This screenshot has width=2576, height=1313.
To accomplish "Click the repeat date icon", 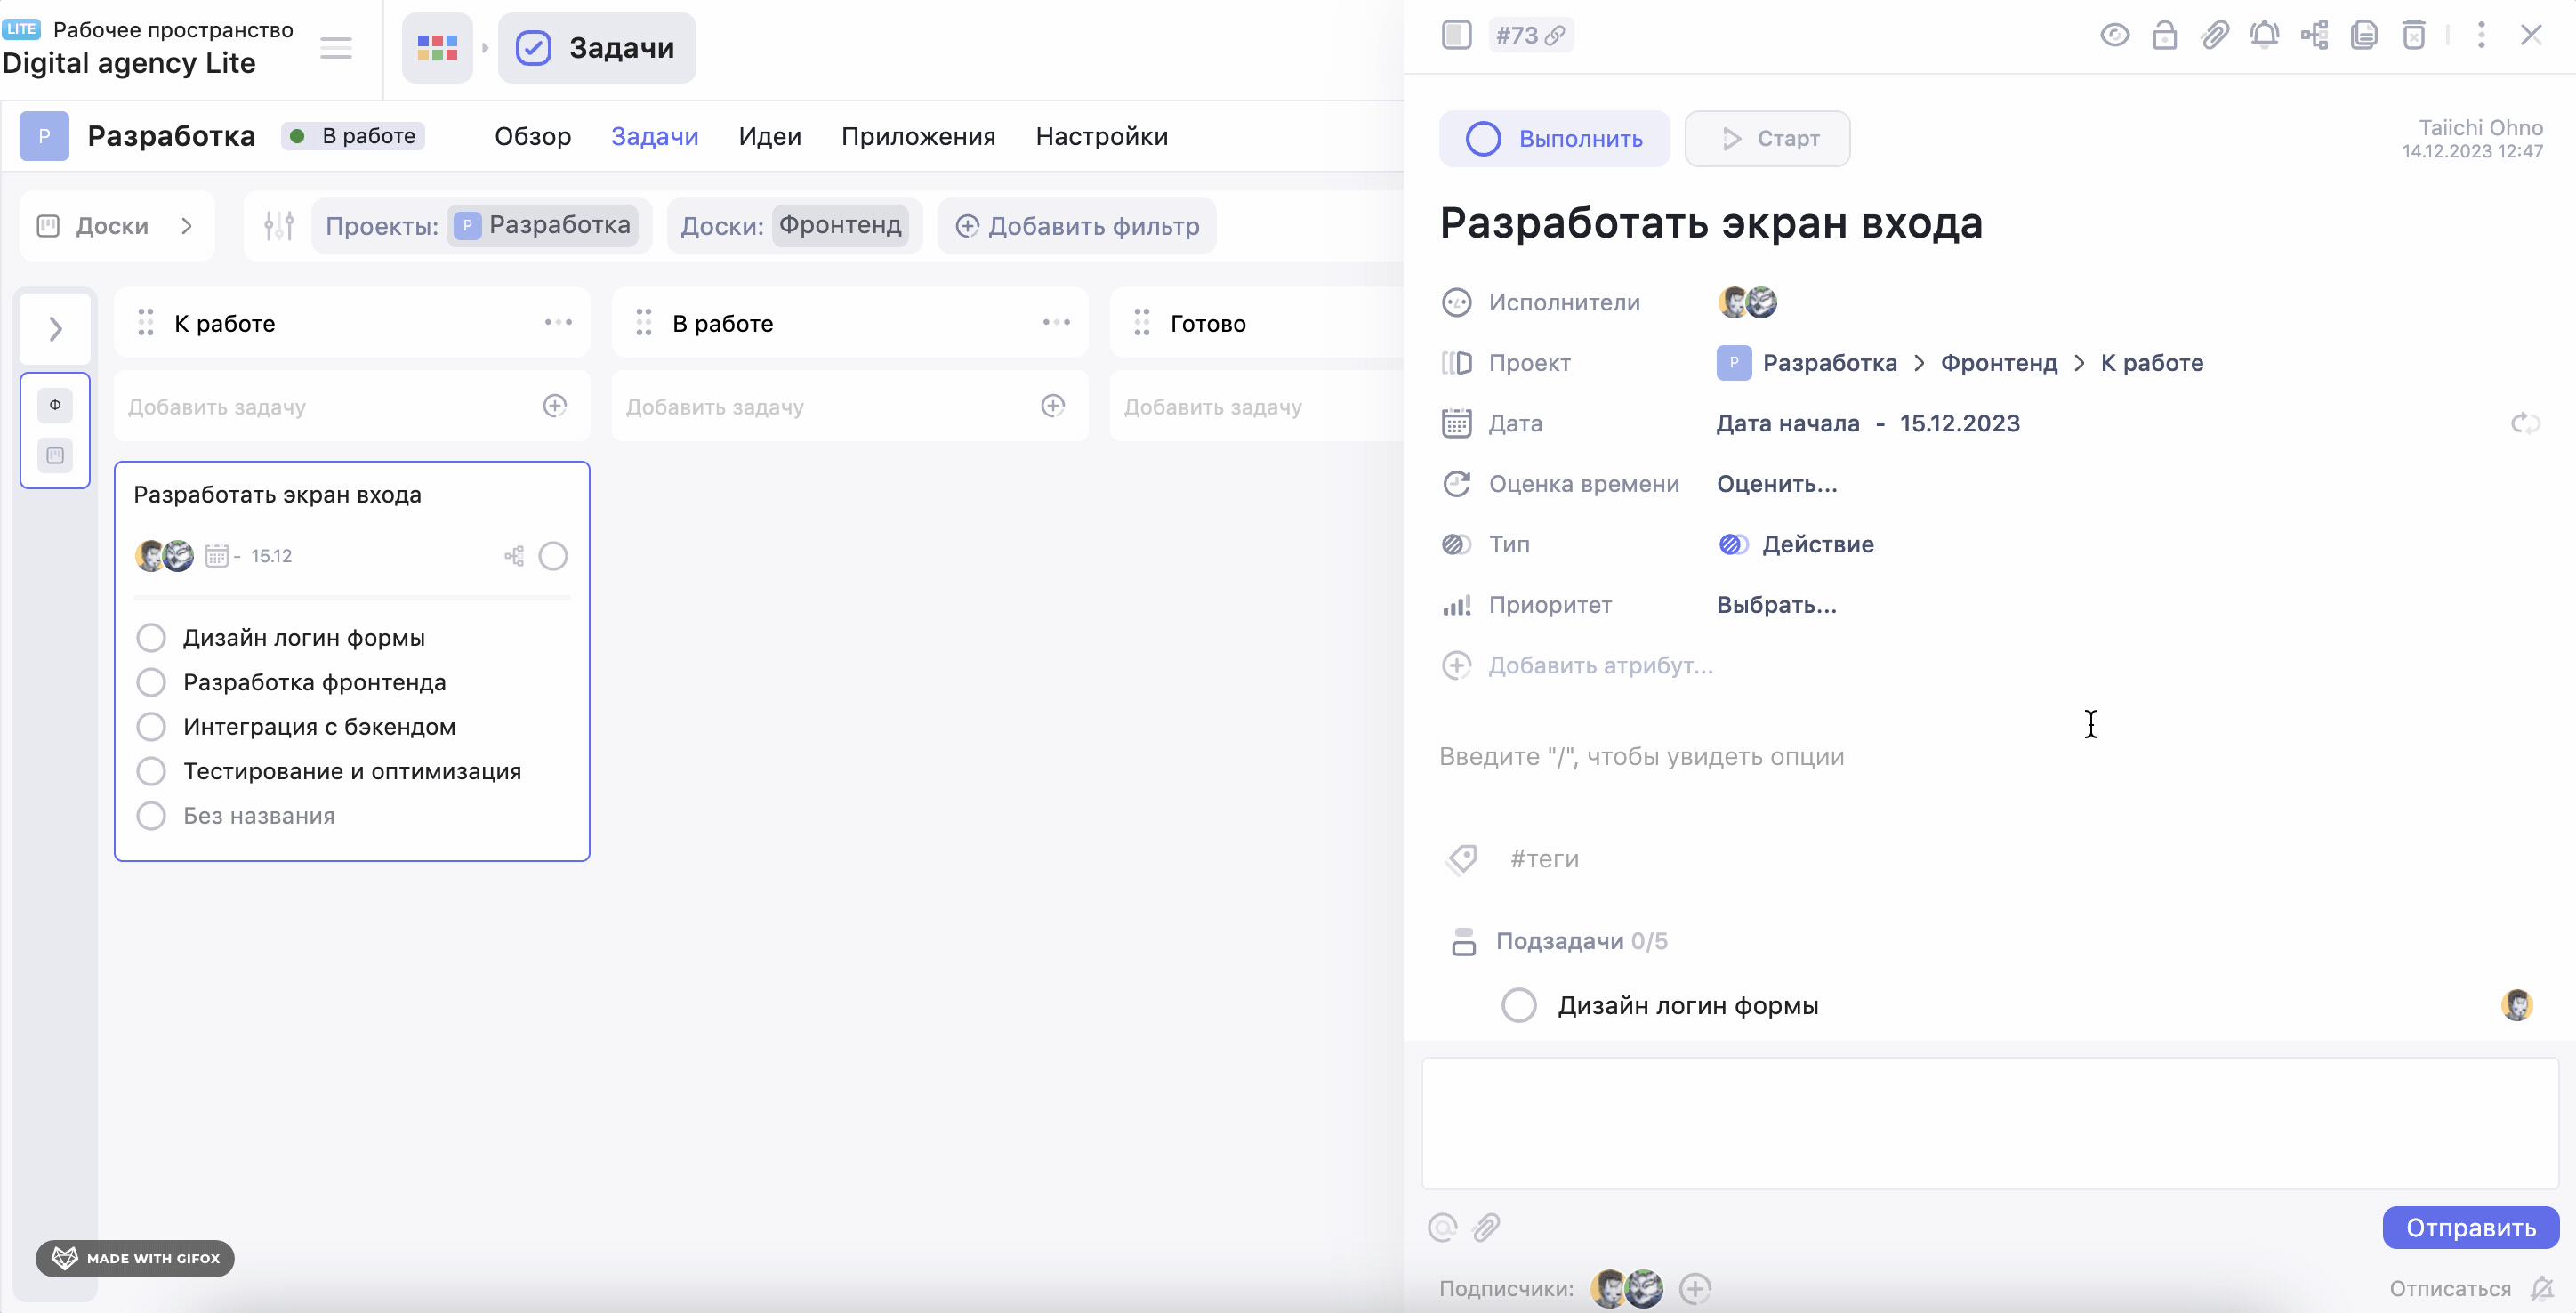I will [x=2525, y=423].
